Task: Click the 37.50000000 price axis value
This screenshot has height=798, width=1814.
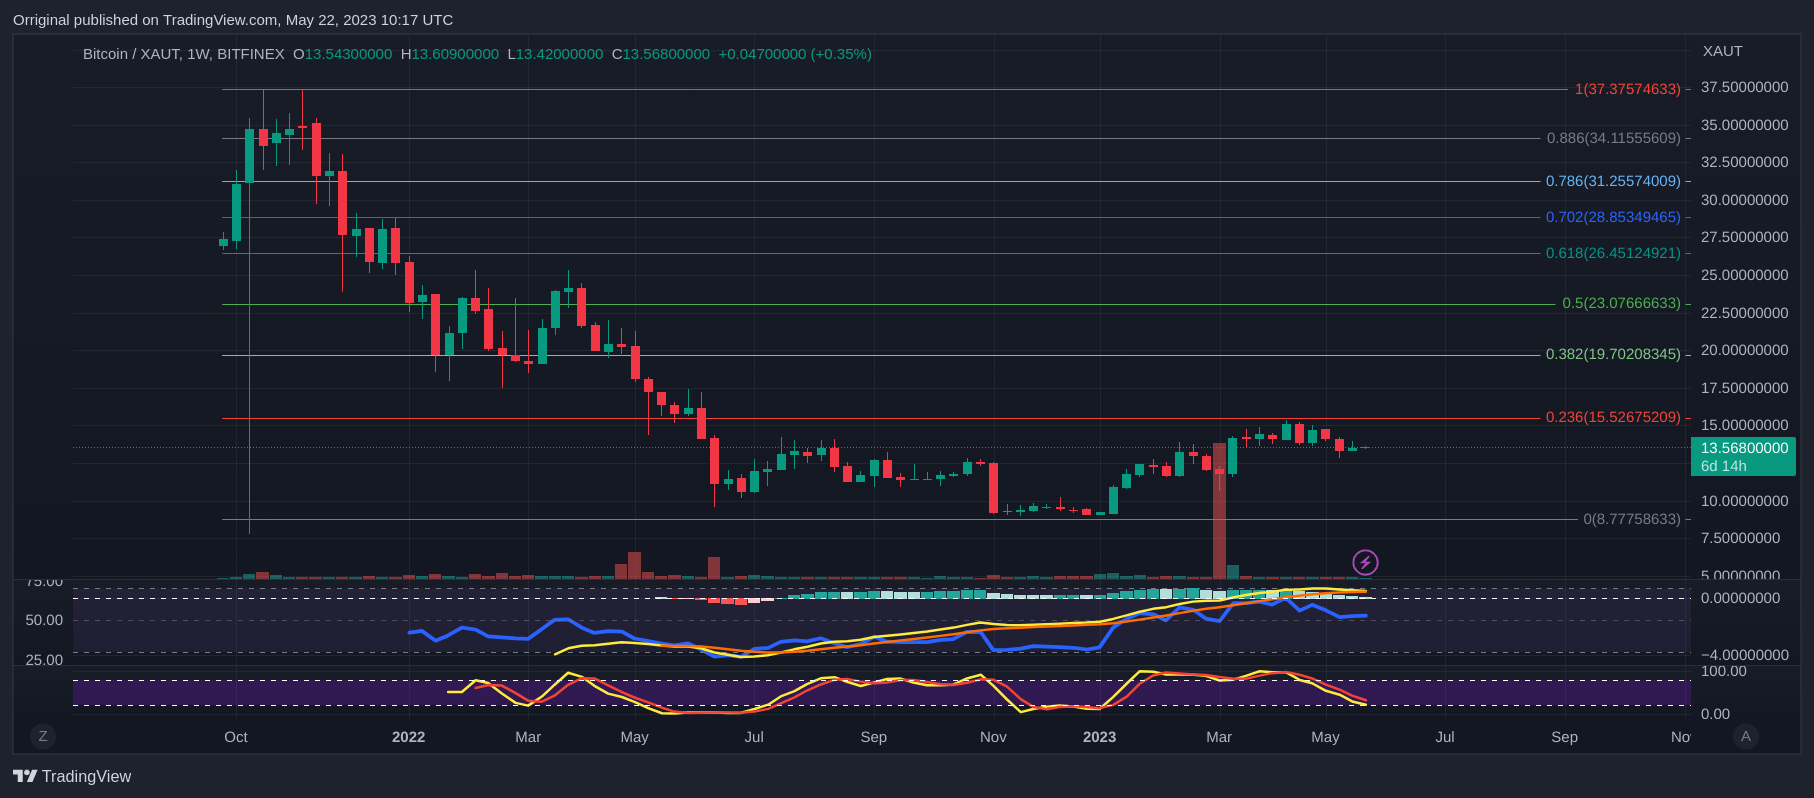Action: 1745,87
